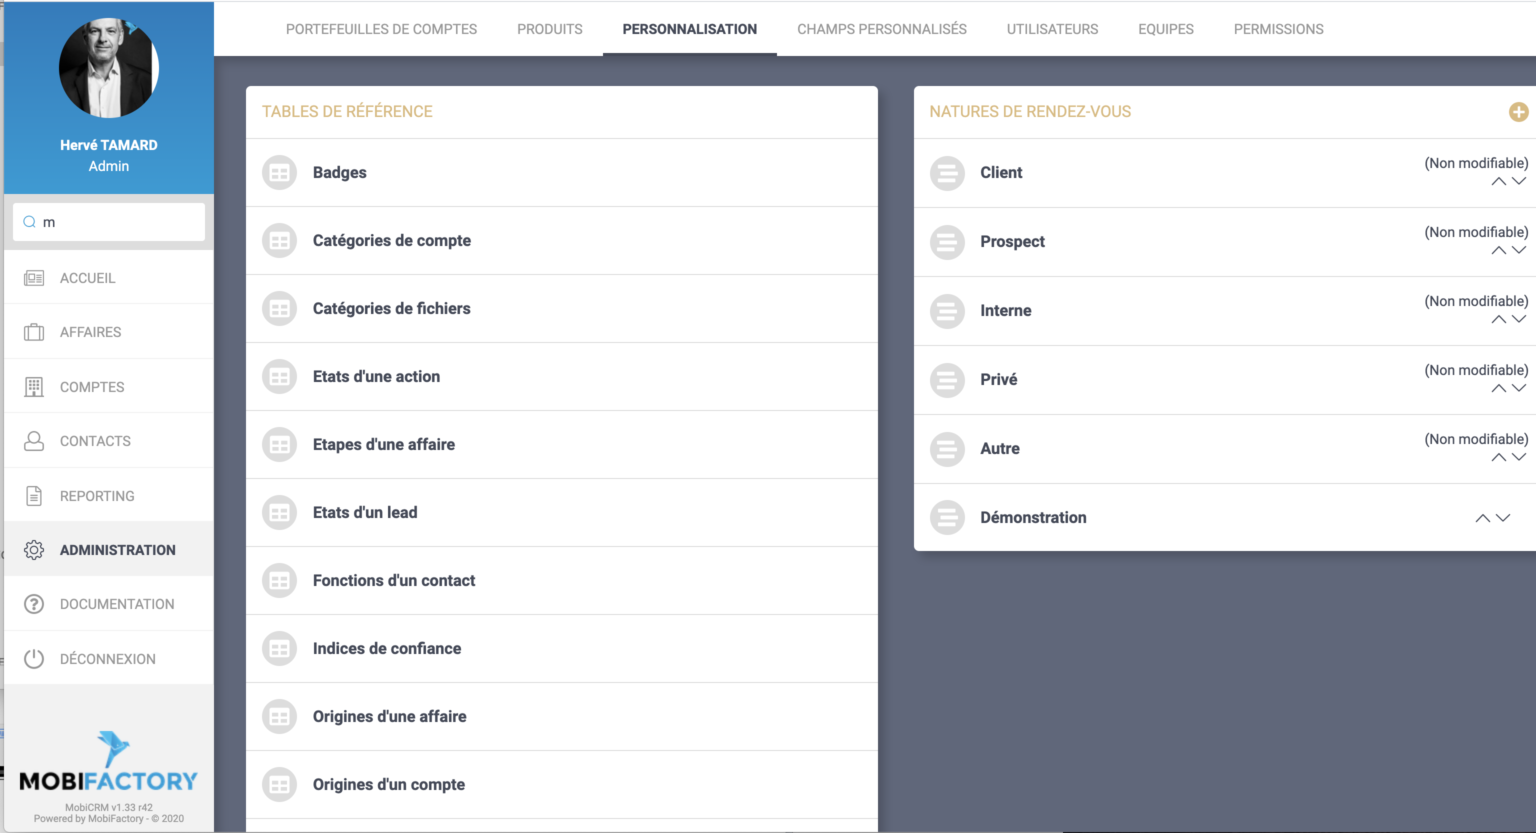The image size is (1536, 833).
Task: Click the Documentation question mark icon
Action: pyautogui.click(x=34, y=604)
